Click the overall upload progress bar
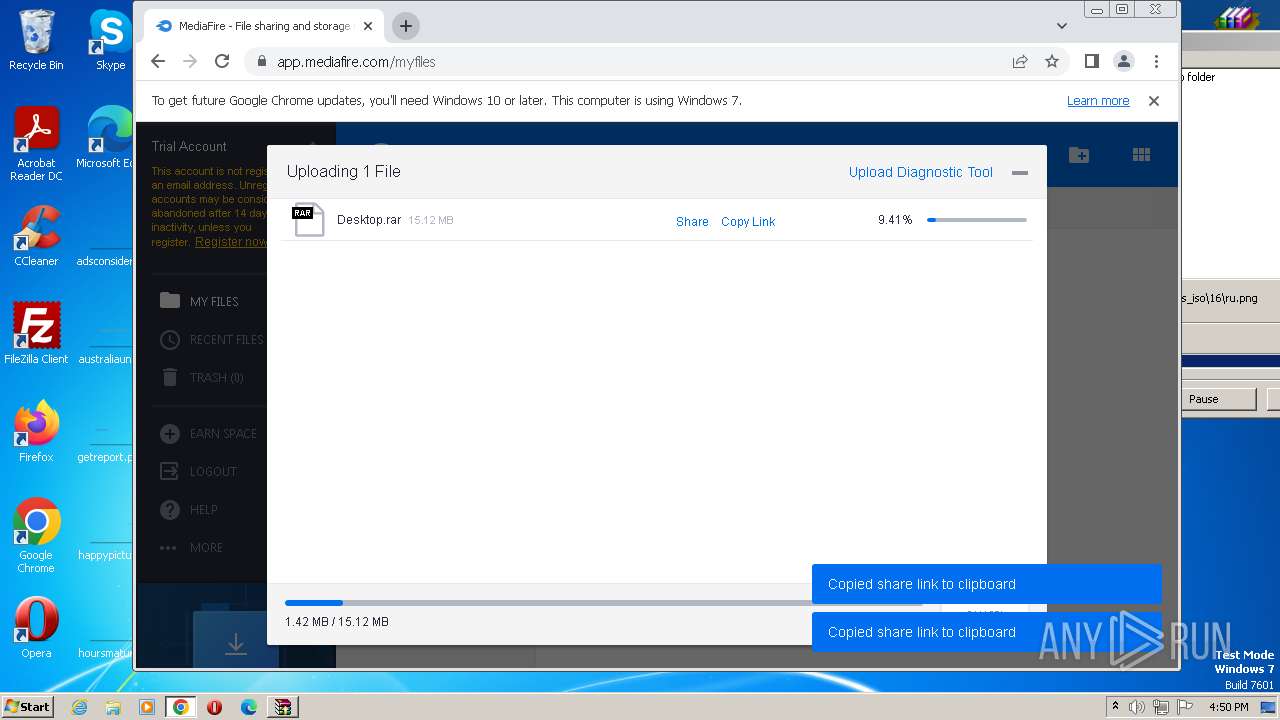 [x=603, y=603]
